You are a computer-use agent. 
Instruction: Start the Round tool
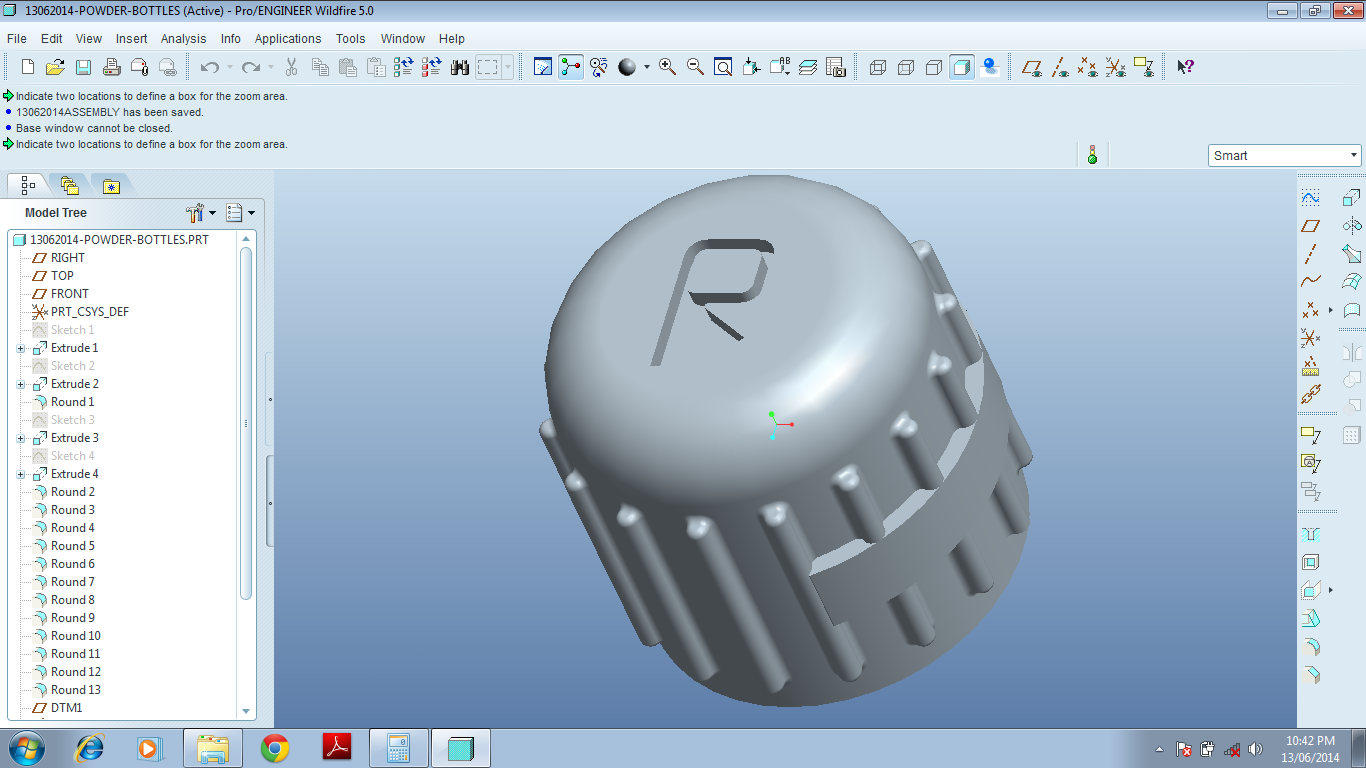point(1311,646)
